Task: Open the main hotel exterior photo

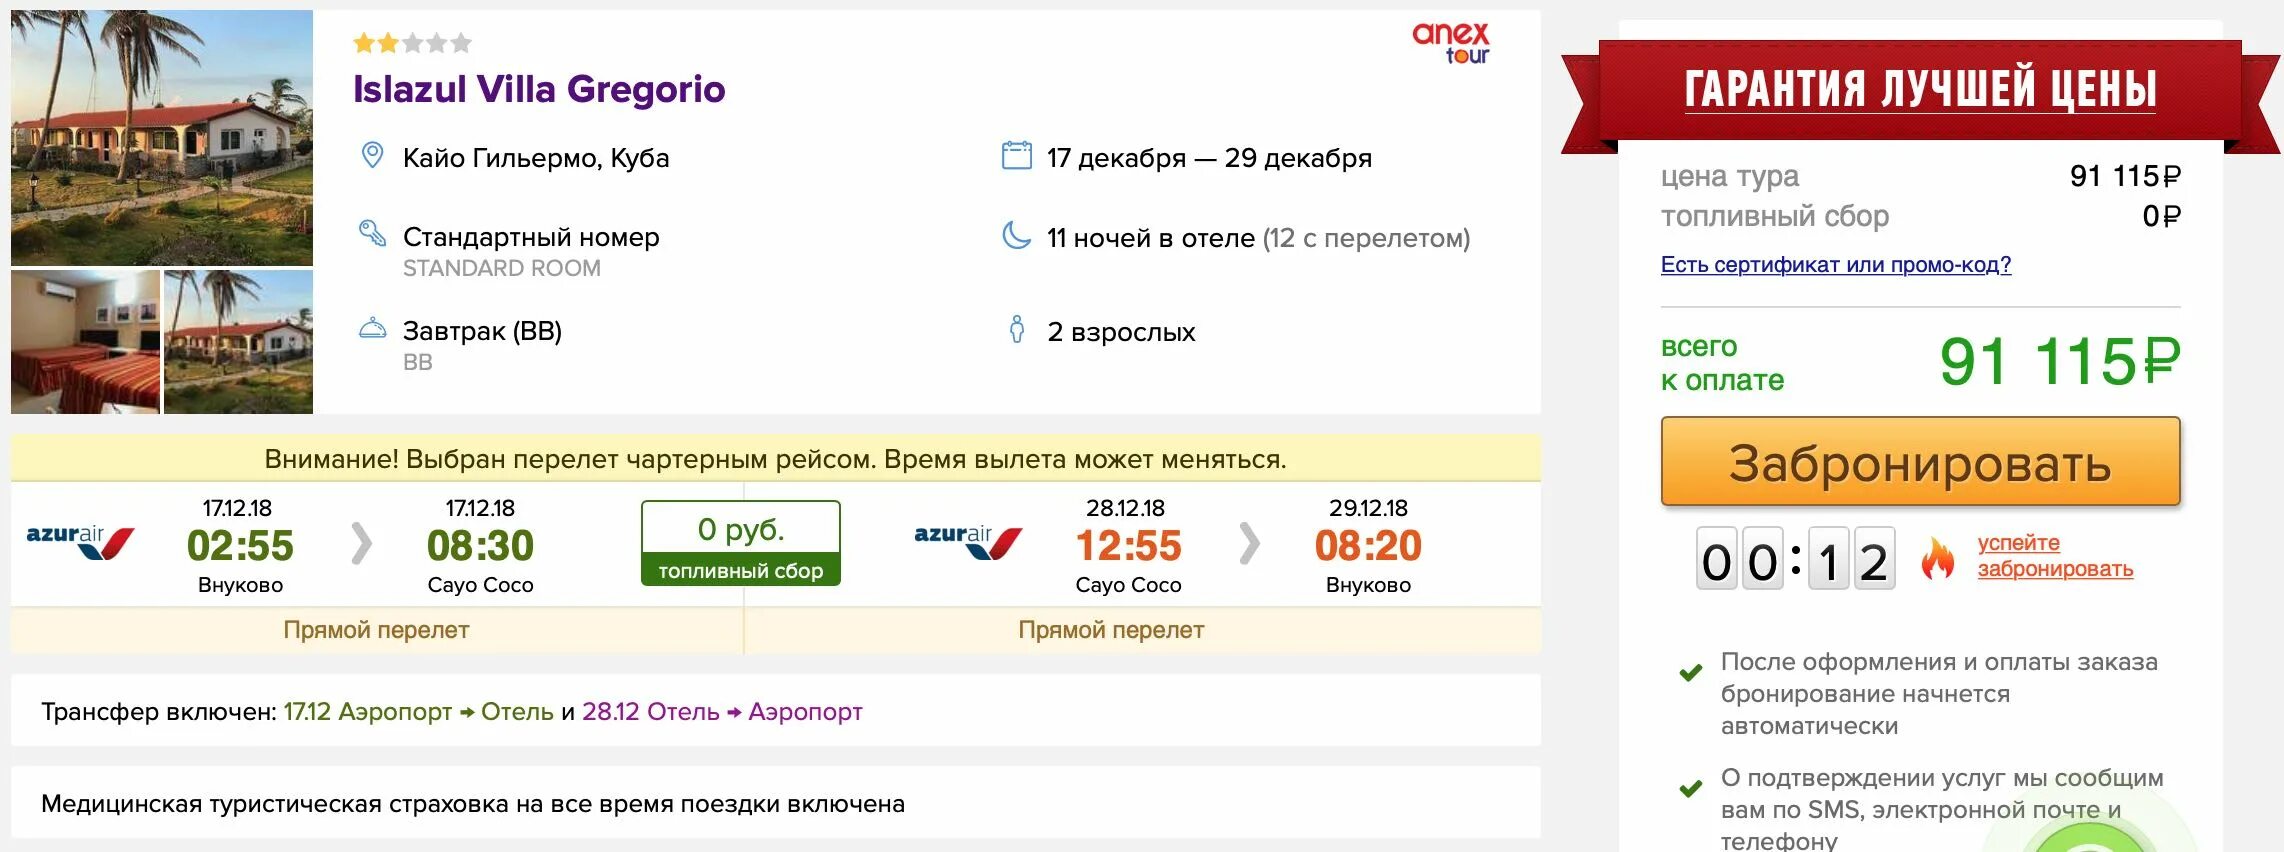Action: pos(162,138)
